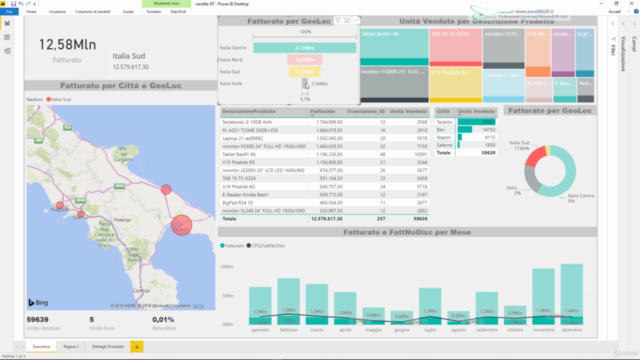Click the Bari bubble on the map
Screen dimensions: 640x360
coord(166,189)
